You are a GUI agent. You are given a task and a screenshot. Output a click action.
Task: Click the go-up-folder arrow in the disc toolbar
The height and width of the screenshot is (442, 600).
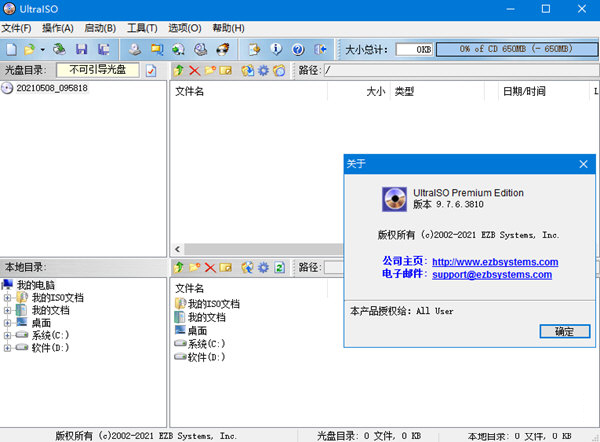click(178, 71)
